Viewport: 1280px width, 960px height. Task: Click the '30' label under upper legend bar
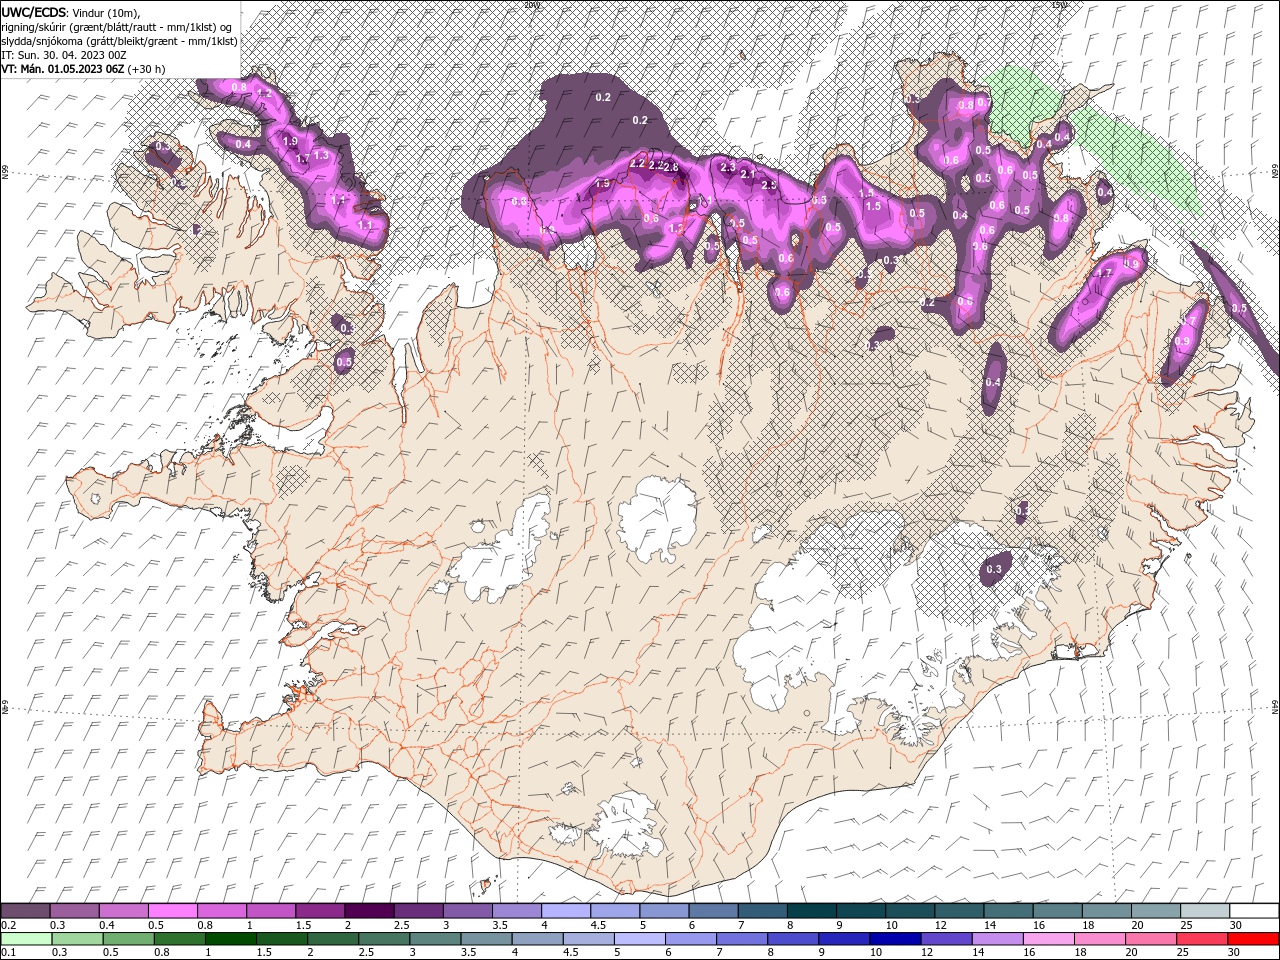click(x=1235, y=925)
